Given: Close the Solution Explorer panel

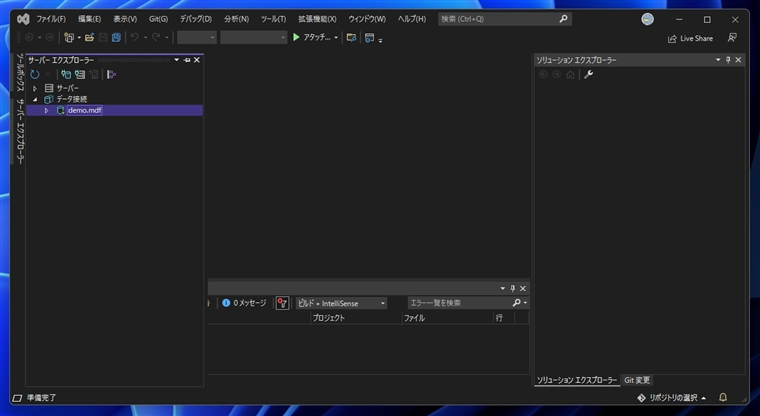Looking at the screenshot, I should click(x=738, y=60).
